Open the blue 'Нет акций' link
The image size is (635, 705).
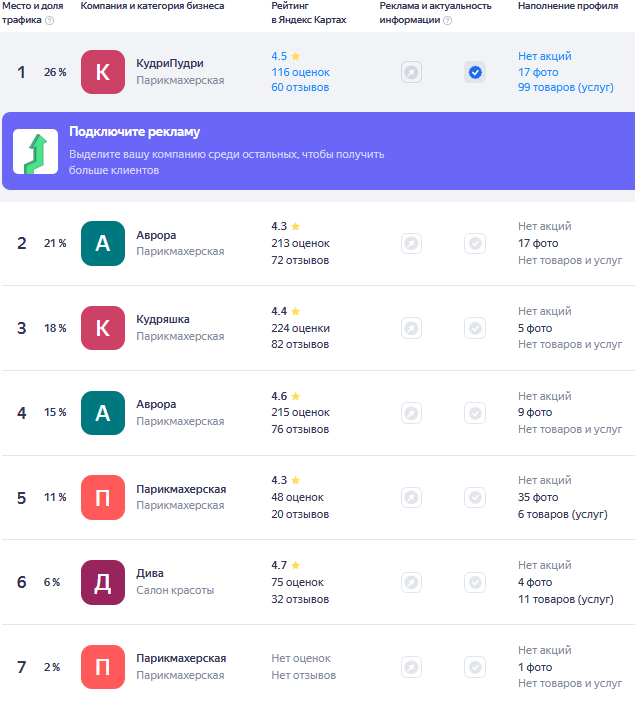[545, 56]
